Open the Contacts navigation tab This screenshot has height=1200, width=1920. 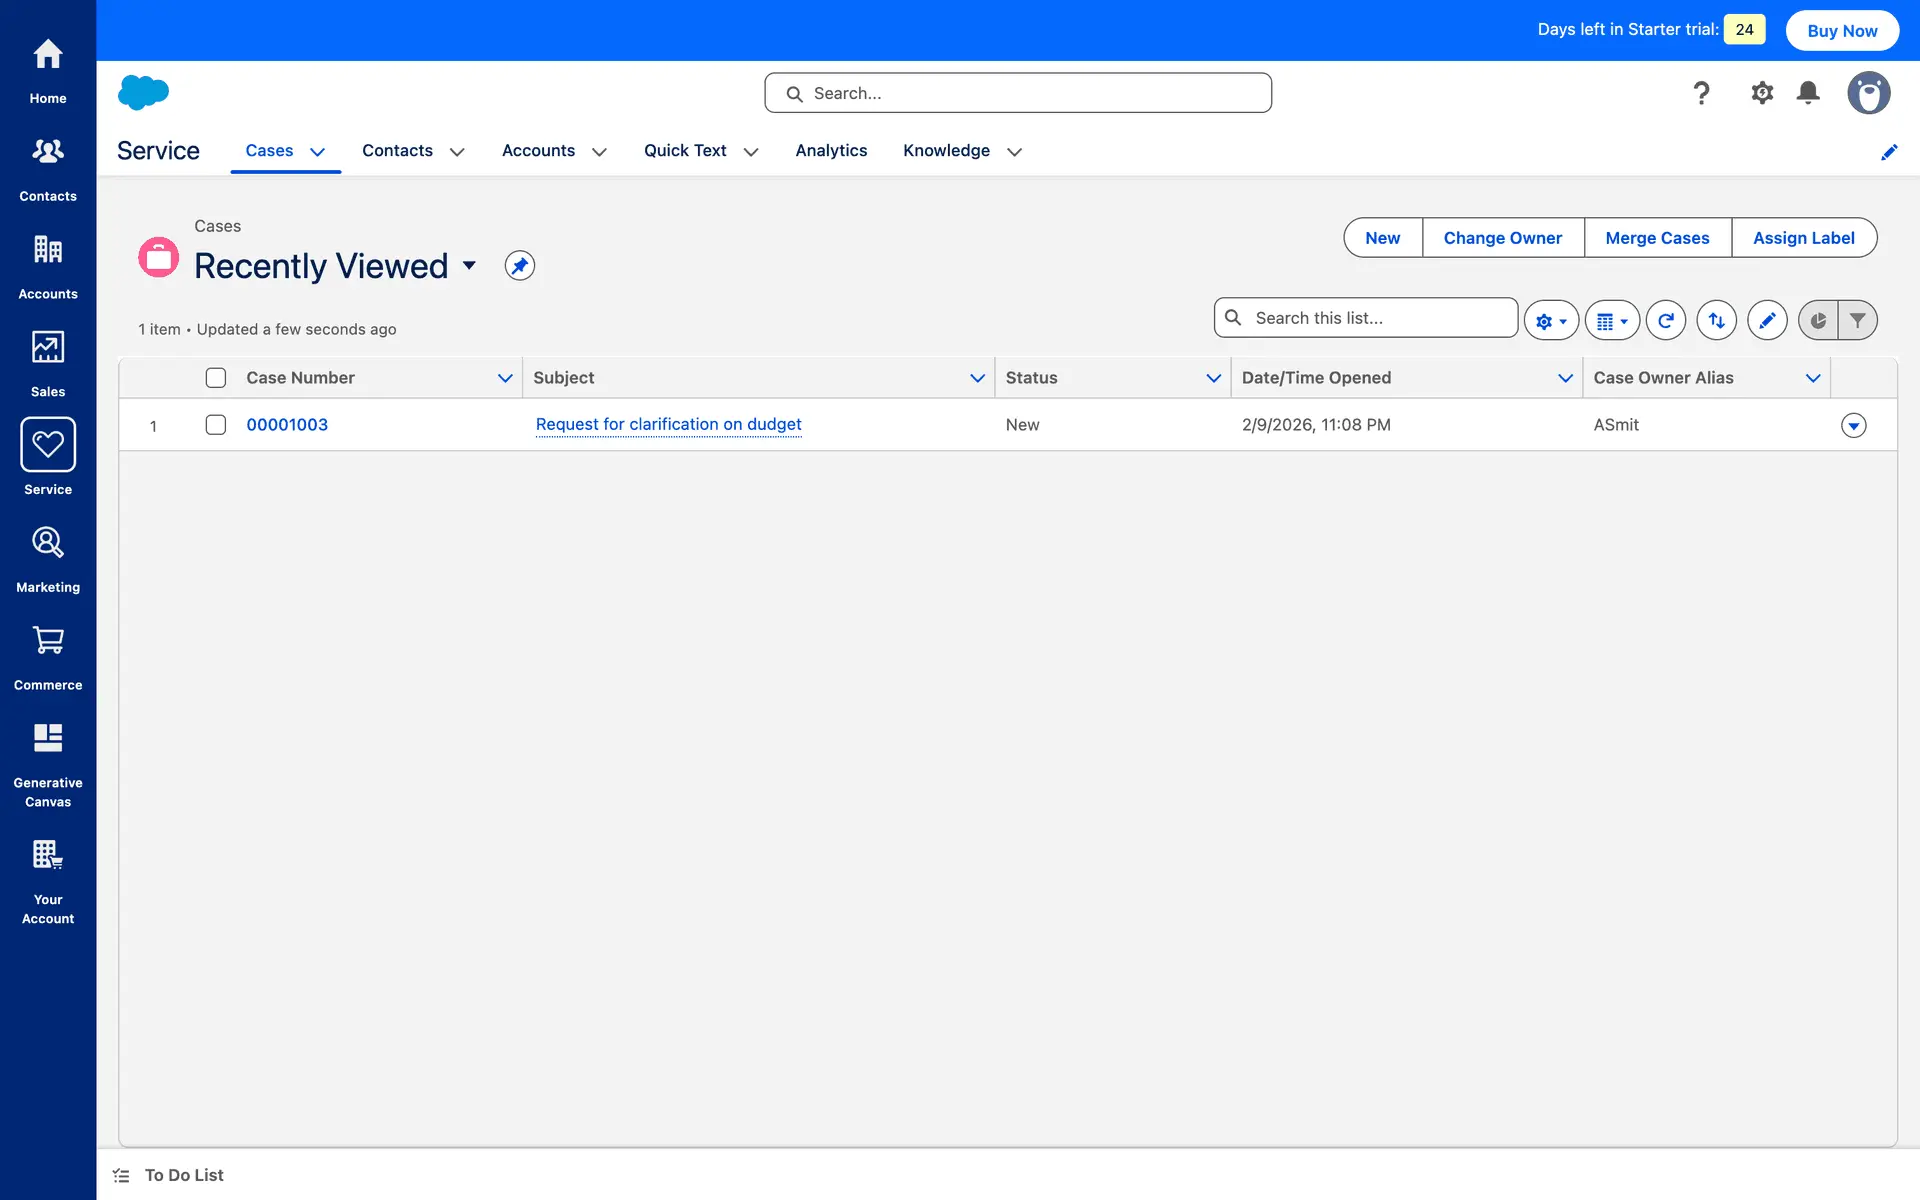click(x=397, y=151)
